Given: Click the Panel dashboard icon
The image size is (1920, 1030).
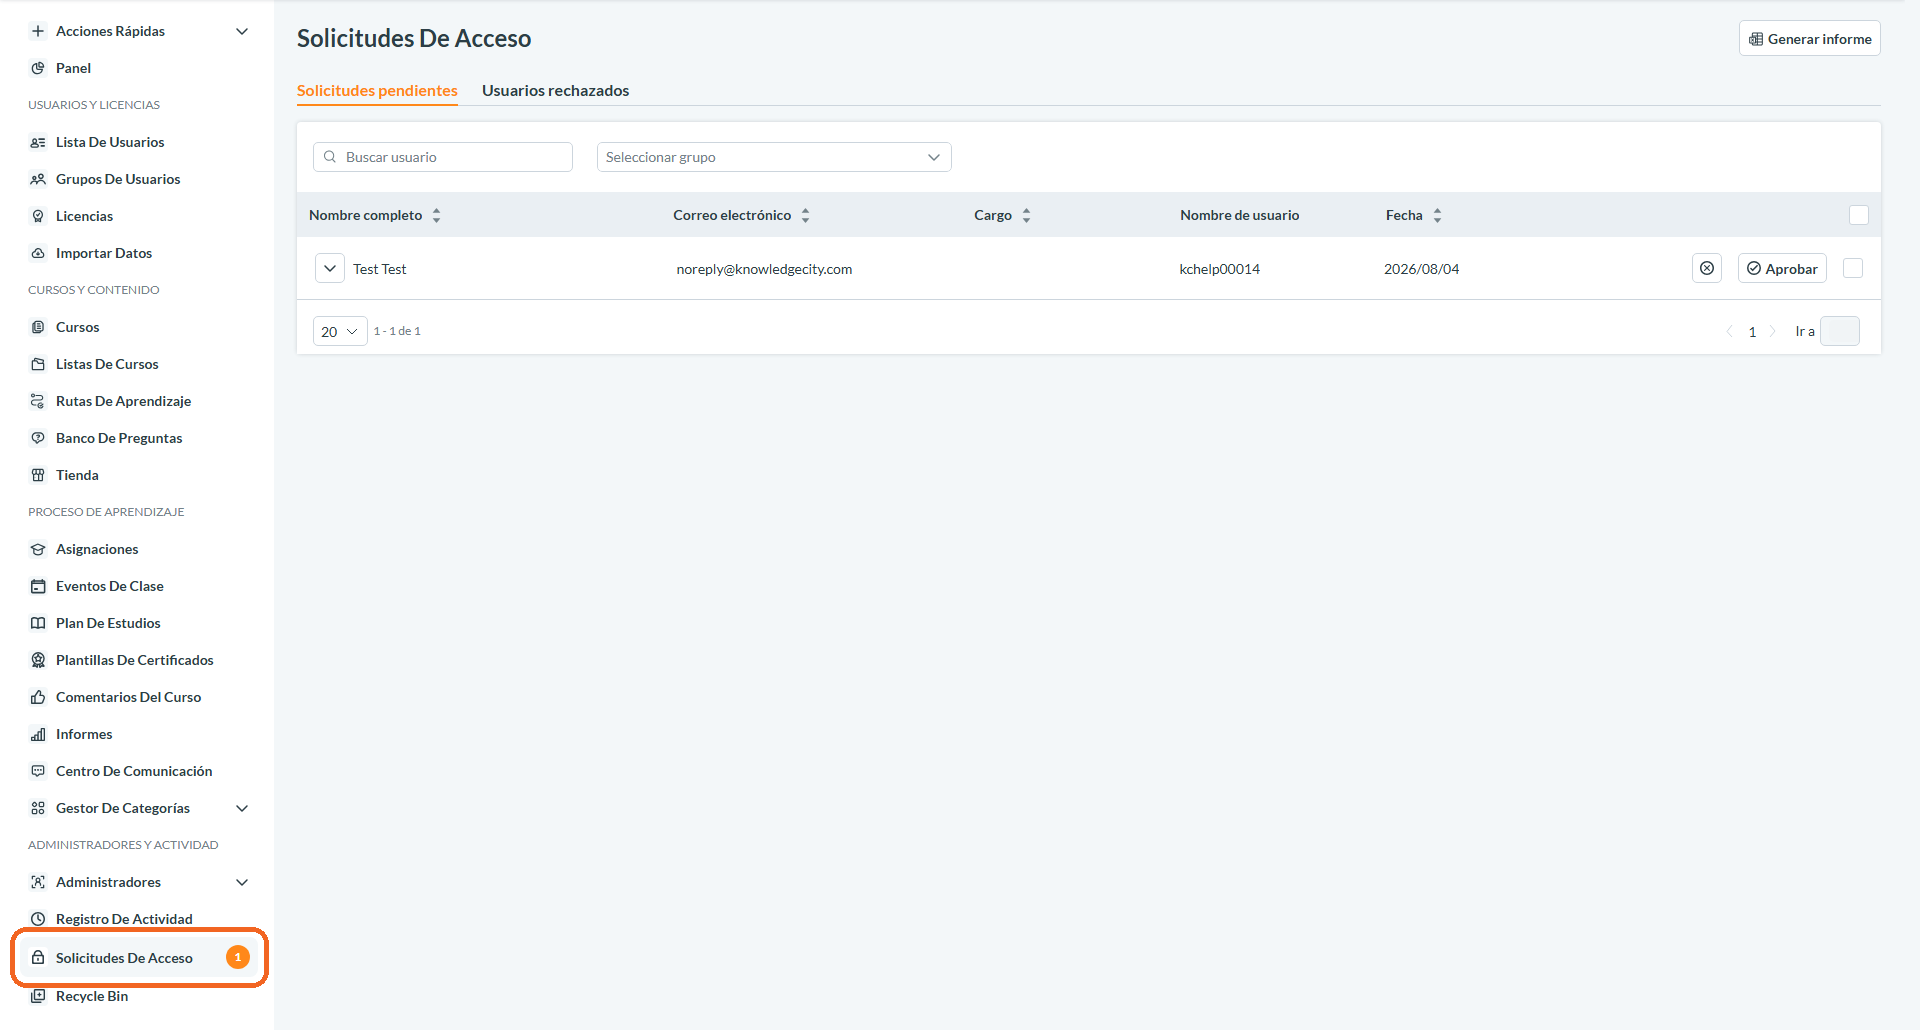Looking at the screenshot, I should [x=38, y=68].
